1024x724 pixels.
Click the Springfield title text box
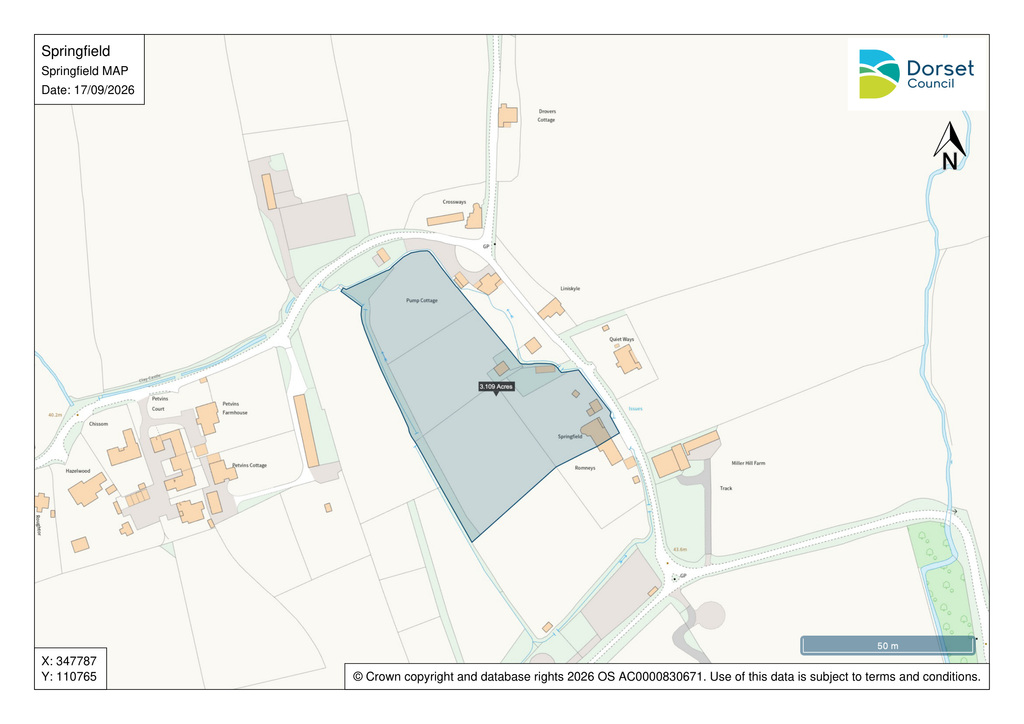[x=89, y=70]
